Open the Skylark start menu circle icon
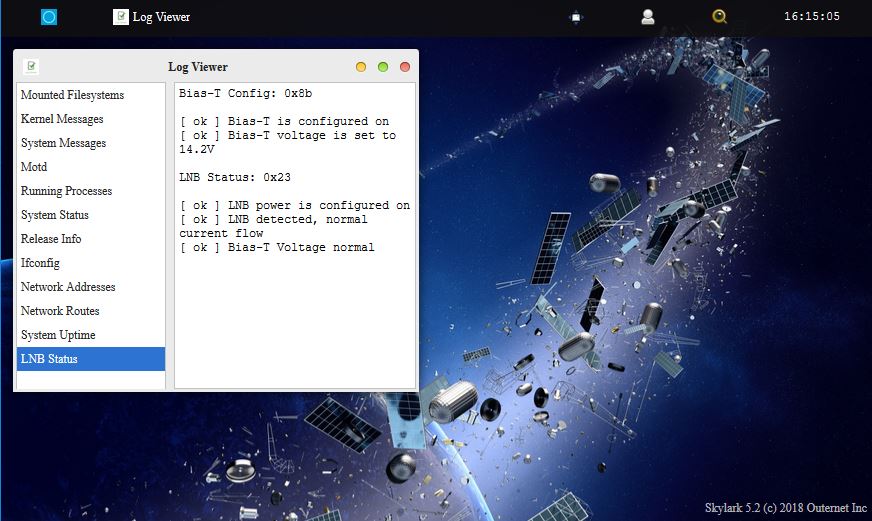The image size is (872, 521). point(49,17)
